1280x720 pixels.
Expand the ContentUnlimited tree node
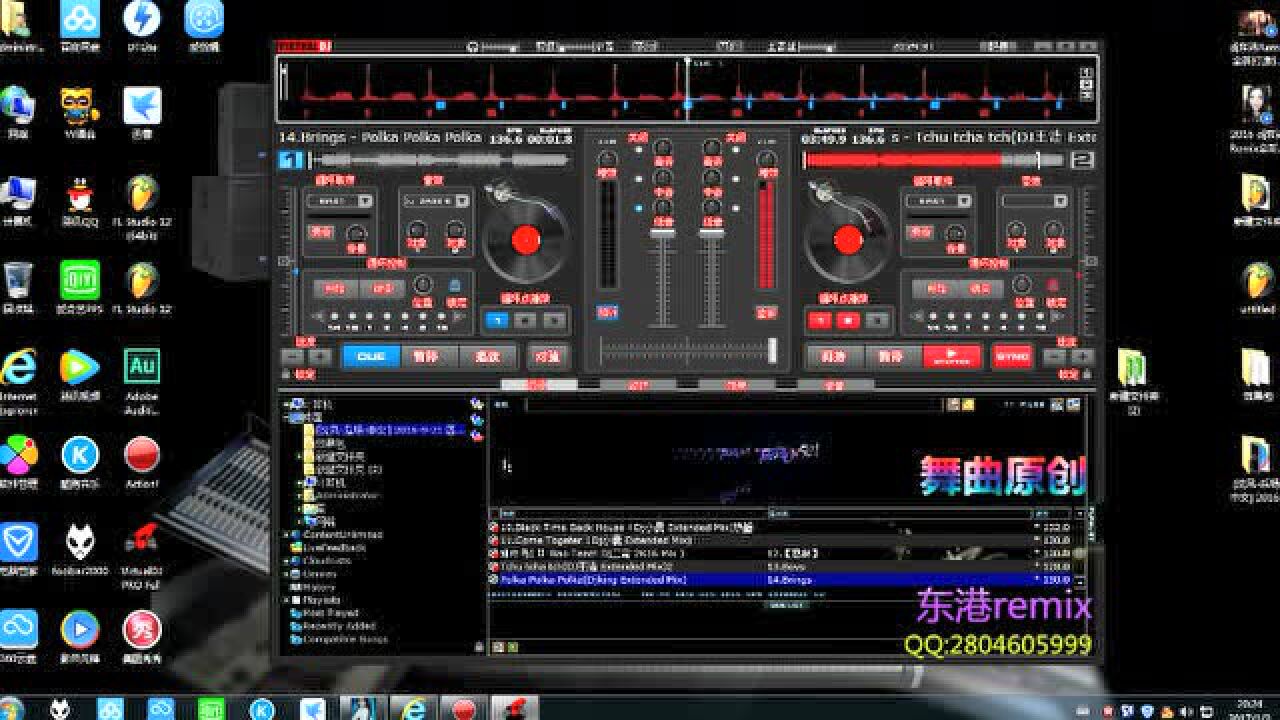[x=285, y=535]
